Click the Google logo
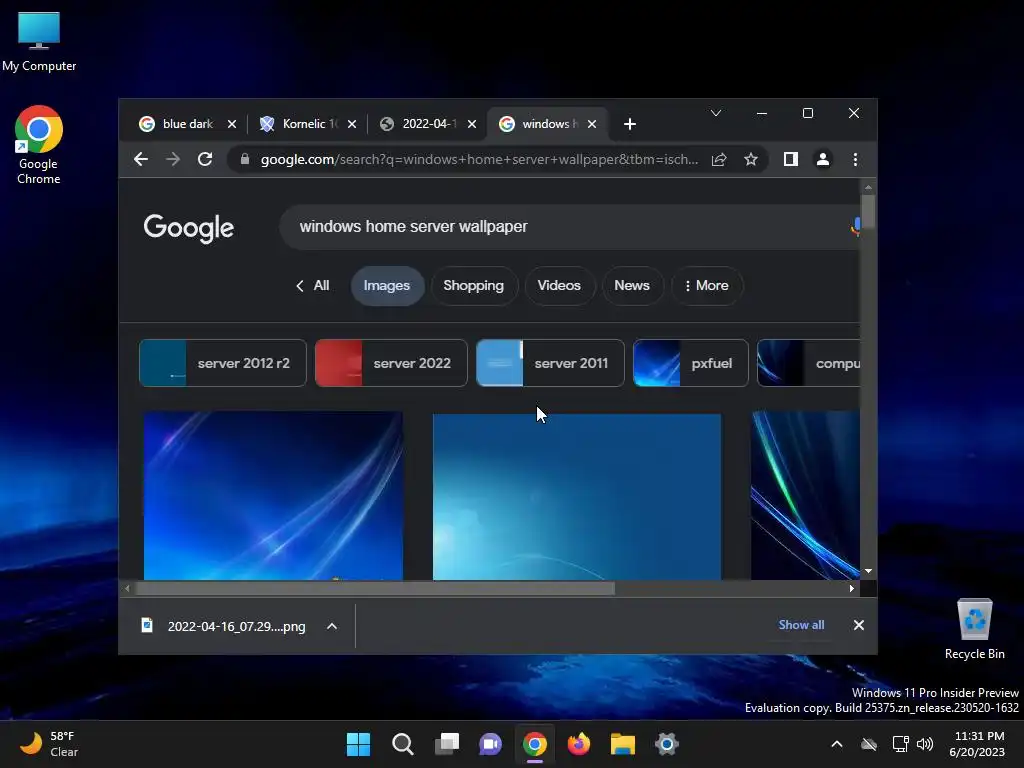1024x768 pixels. [x=189, y=227]
